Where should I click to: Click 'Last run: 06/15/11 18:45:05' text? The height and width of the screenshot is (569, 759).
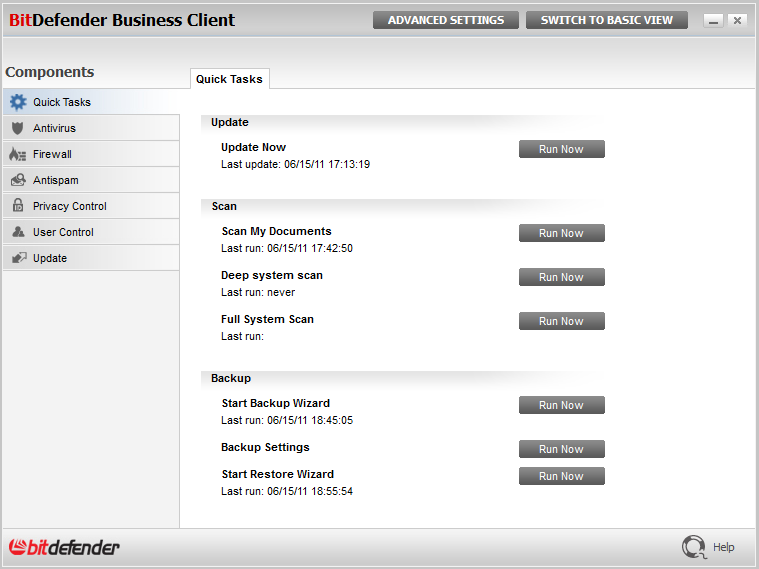point(287,420)
